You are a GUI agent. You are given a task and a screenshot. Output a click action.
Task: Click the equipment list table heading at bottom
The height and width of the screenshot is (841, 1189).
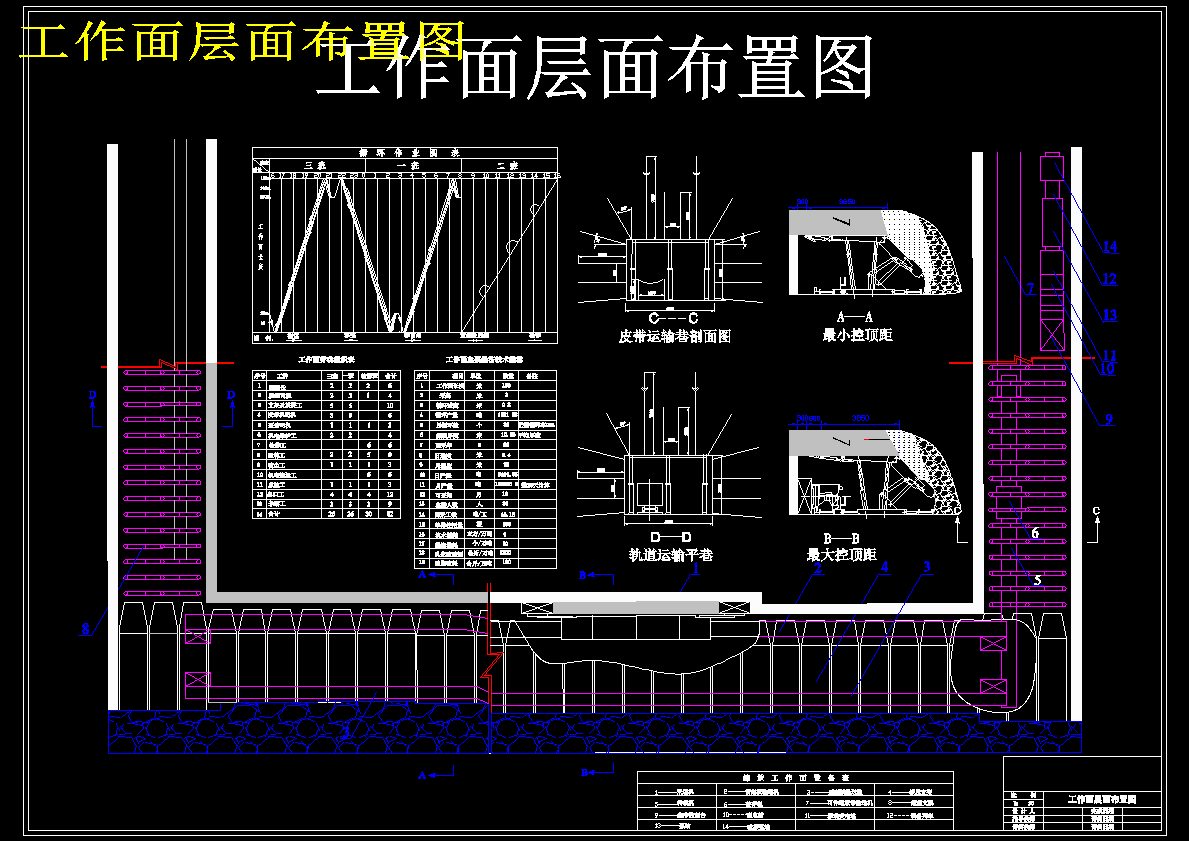coord(794,777)
